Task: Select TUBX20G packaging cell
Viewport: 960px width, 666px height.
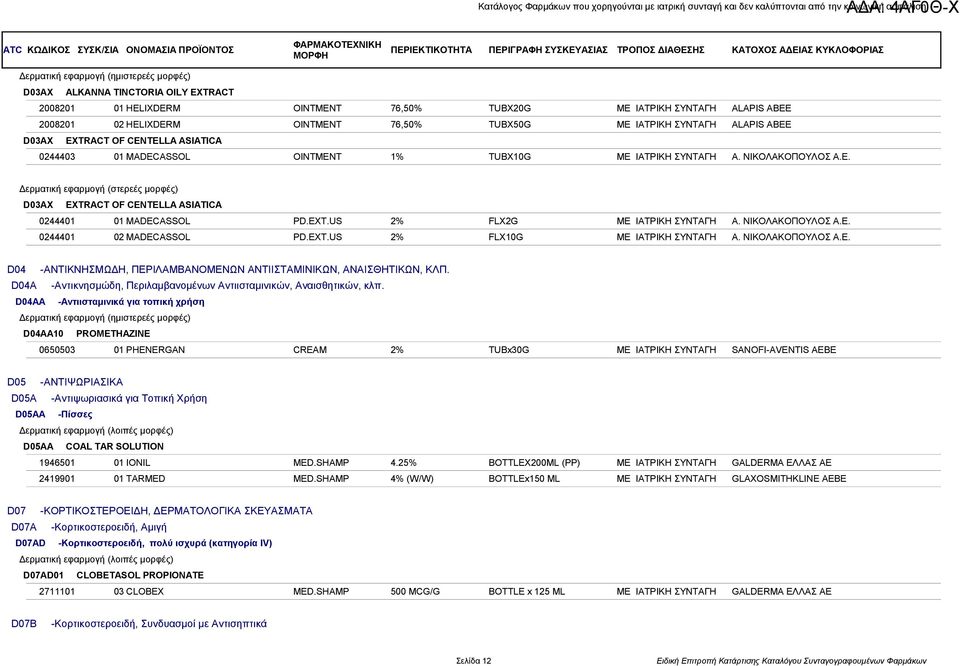Action: pyautogui.click(x=509, y=108)
